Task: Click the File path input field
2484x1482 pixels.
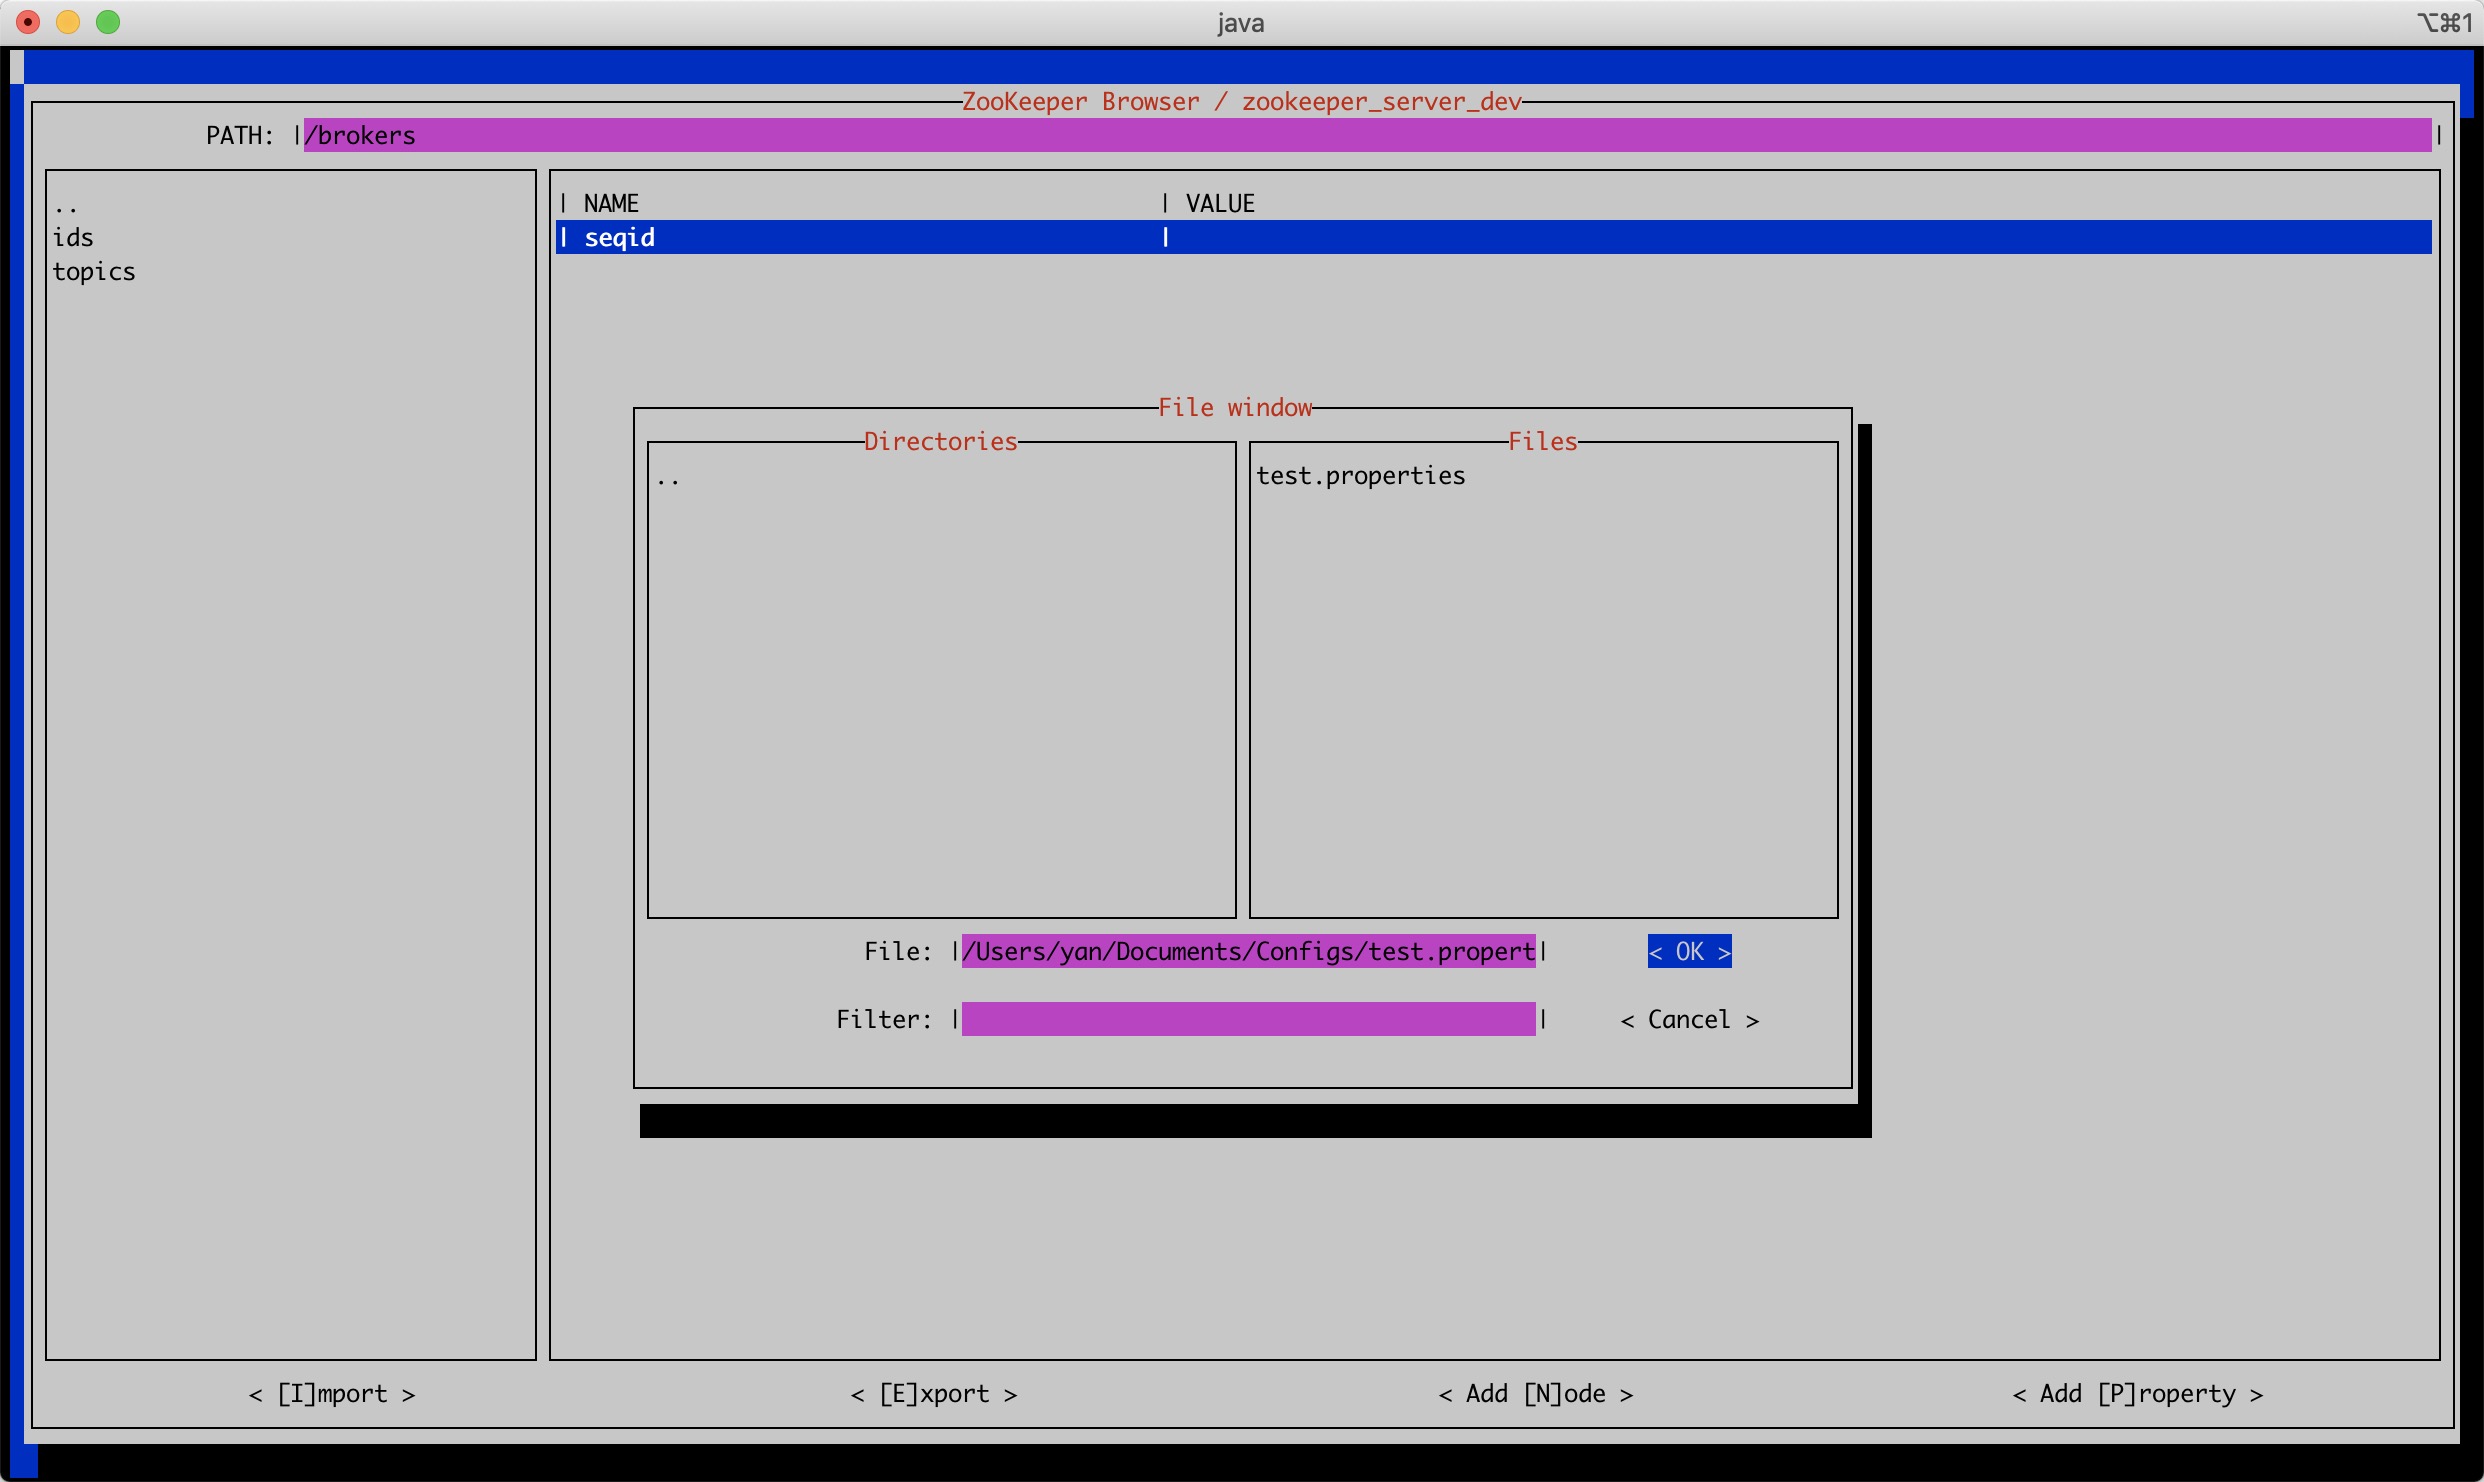Action: [x=1247, y=951]
